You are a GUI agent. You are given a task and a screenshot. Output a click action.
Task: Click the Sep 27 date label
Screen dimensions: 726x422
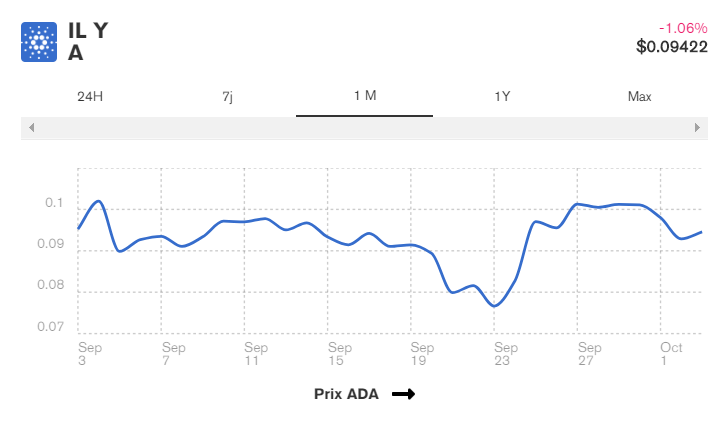click(x=589, y=354)
